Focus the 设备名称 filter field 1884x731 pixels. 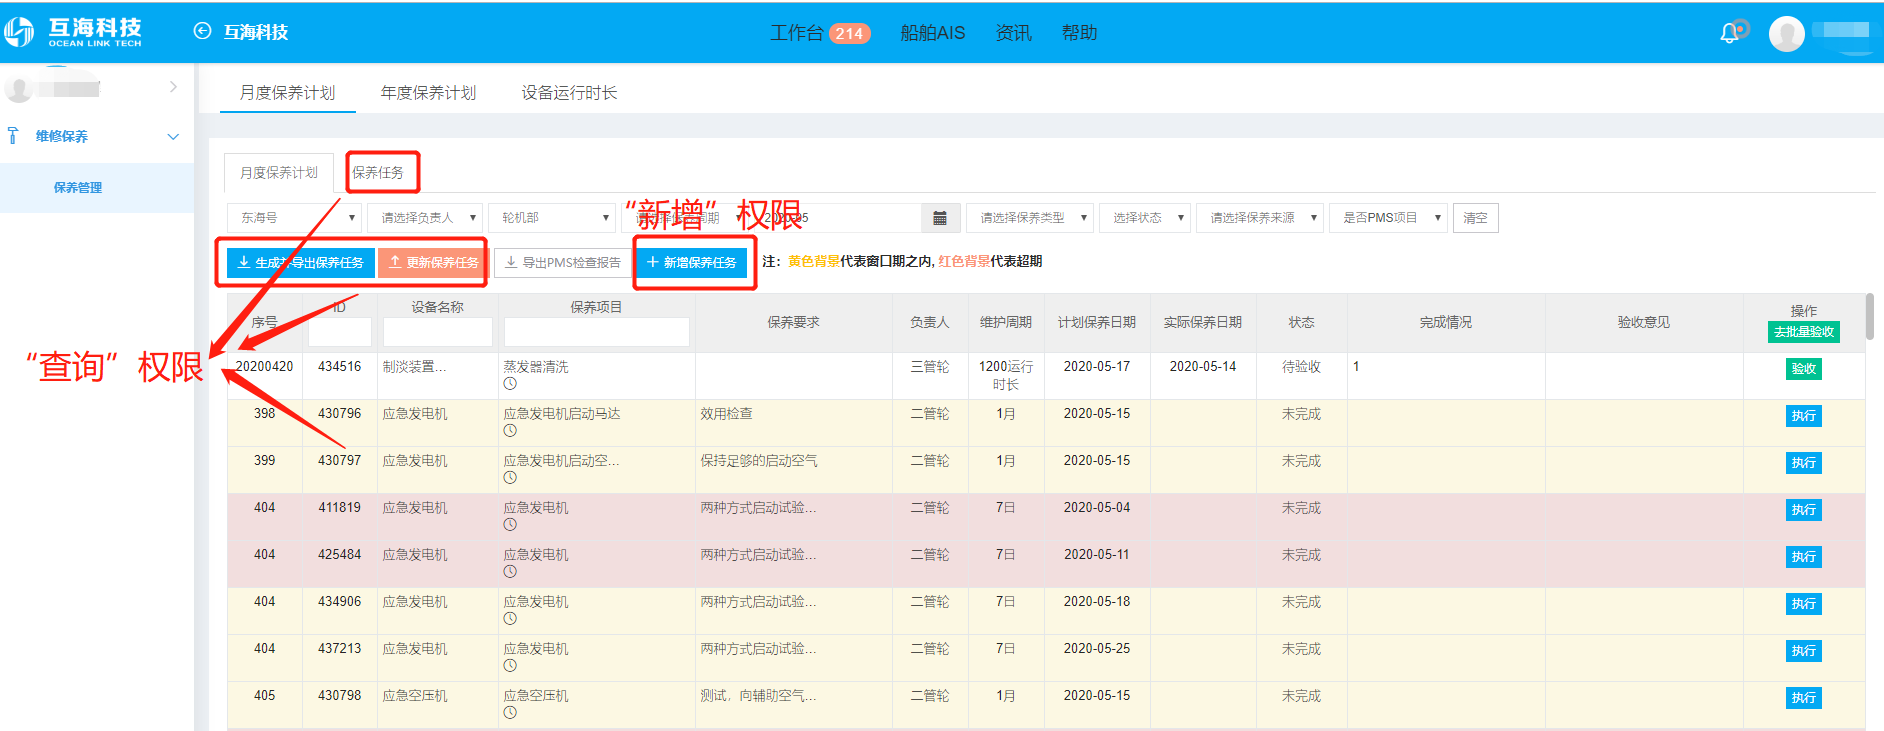pos(438,332)
